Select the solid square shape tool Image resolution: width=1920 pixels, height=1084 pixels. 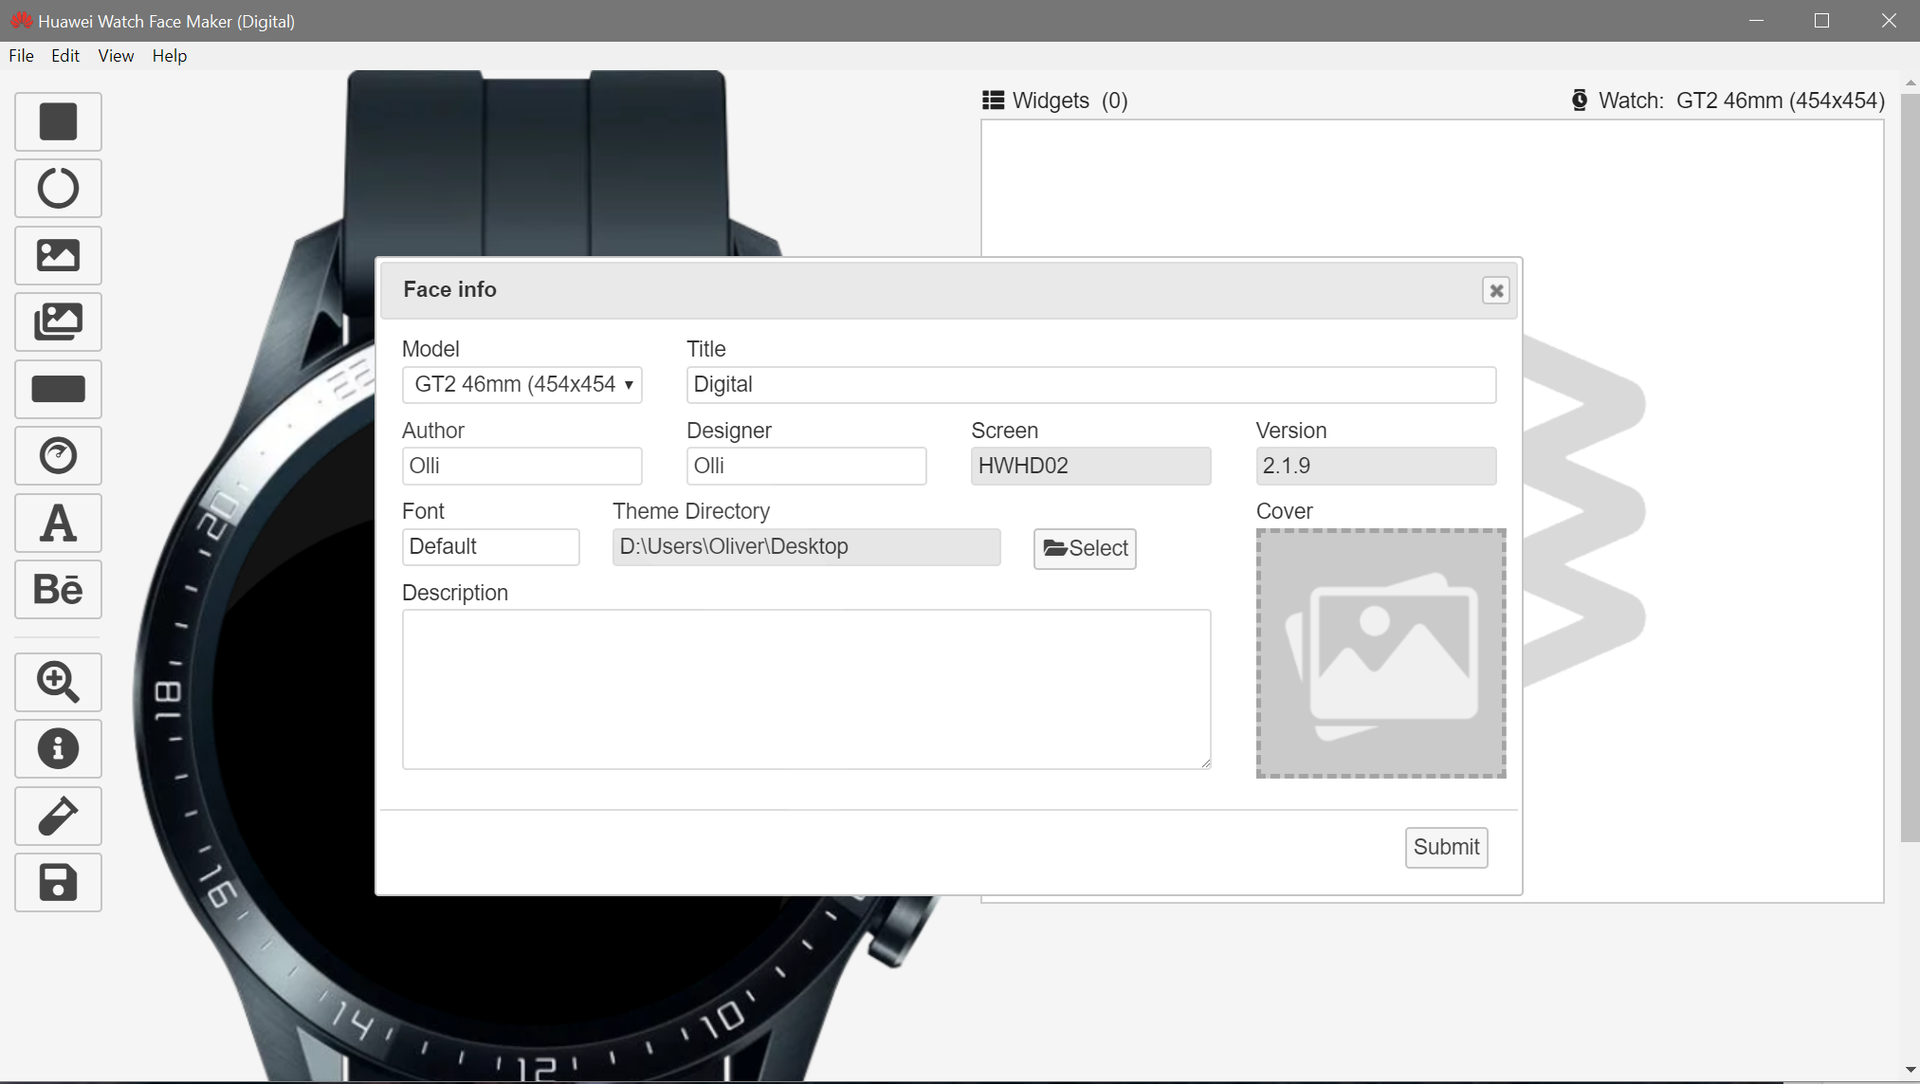coord(58,122)
